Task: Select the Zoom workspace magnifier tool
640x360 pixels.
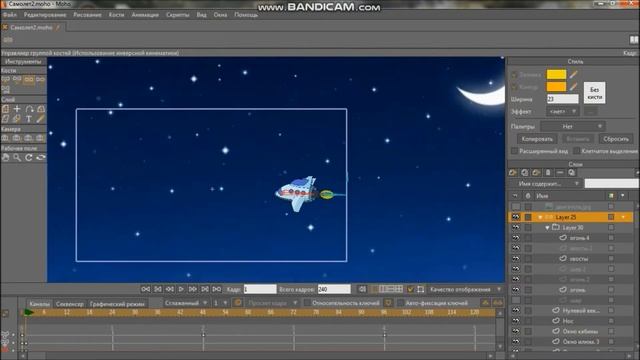Action: 17,158
